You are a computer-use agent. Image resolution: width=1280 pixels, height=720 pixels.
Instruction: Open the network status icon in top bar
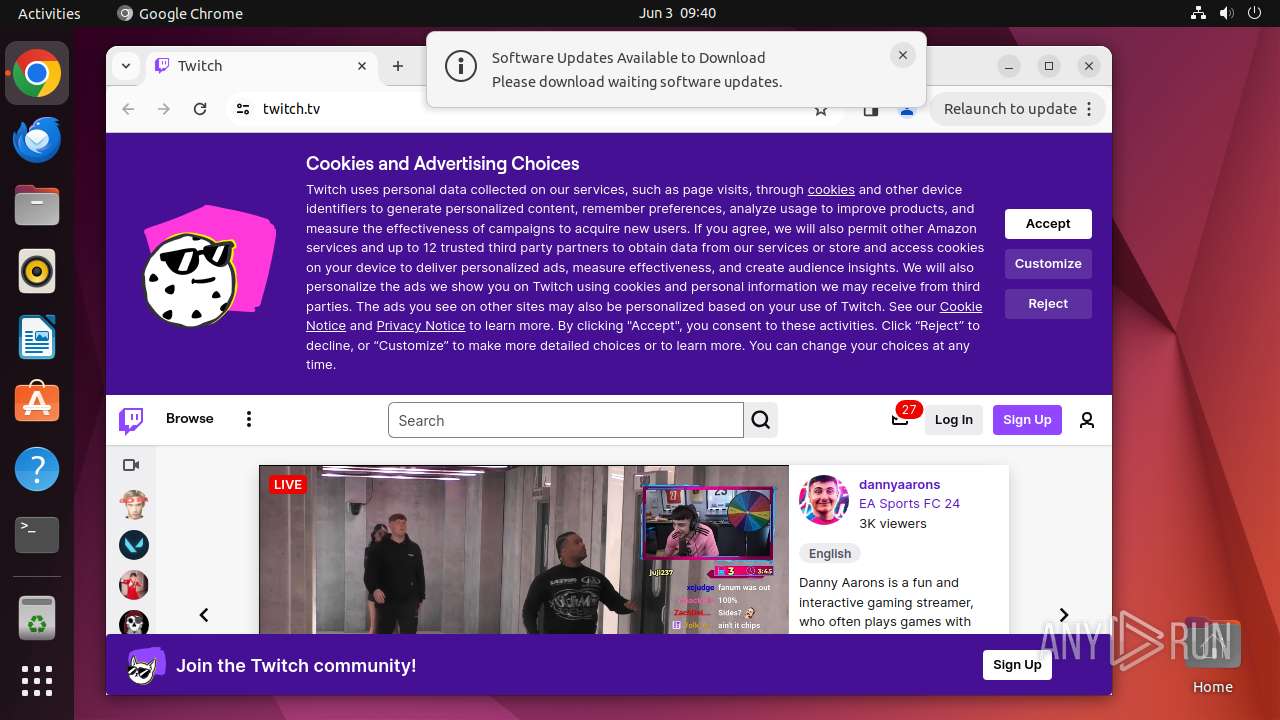point(1199,13)
